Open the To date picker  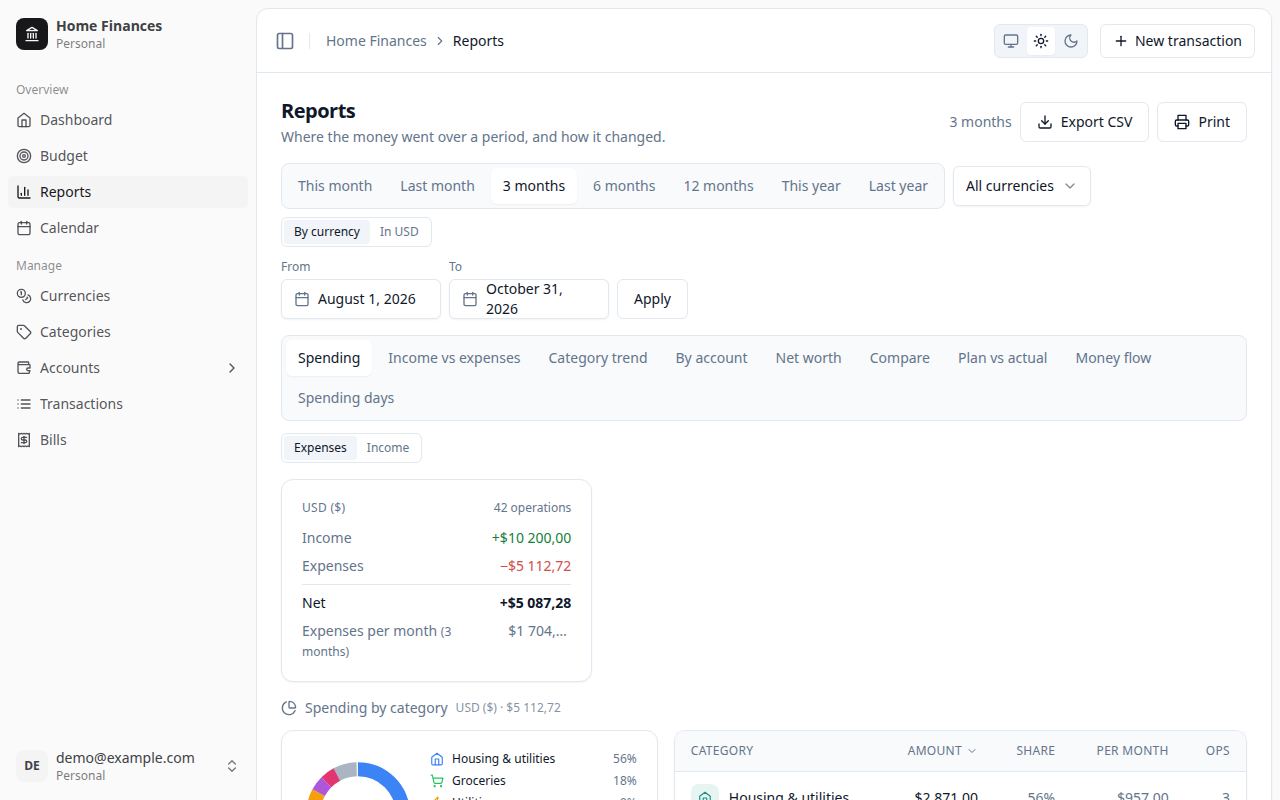[529, 299]
